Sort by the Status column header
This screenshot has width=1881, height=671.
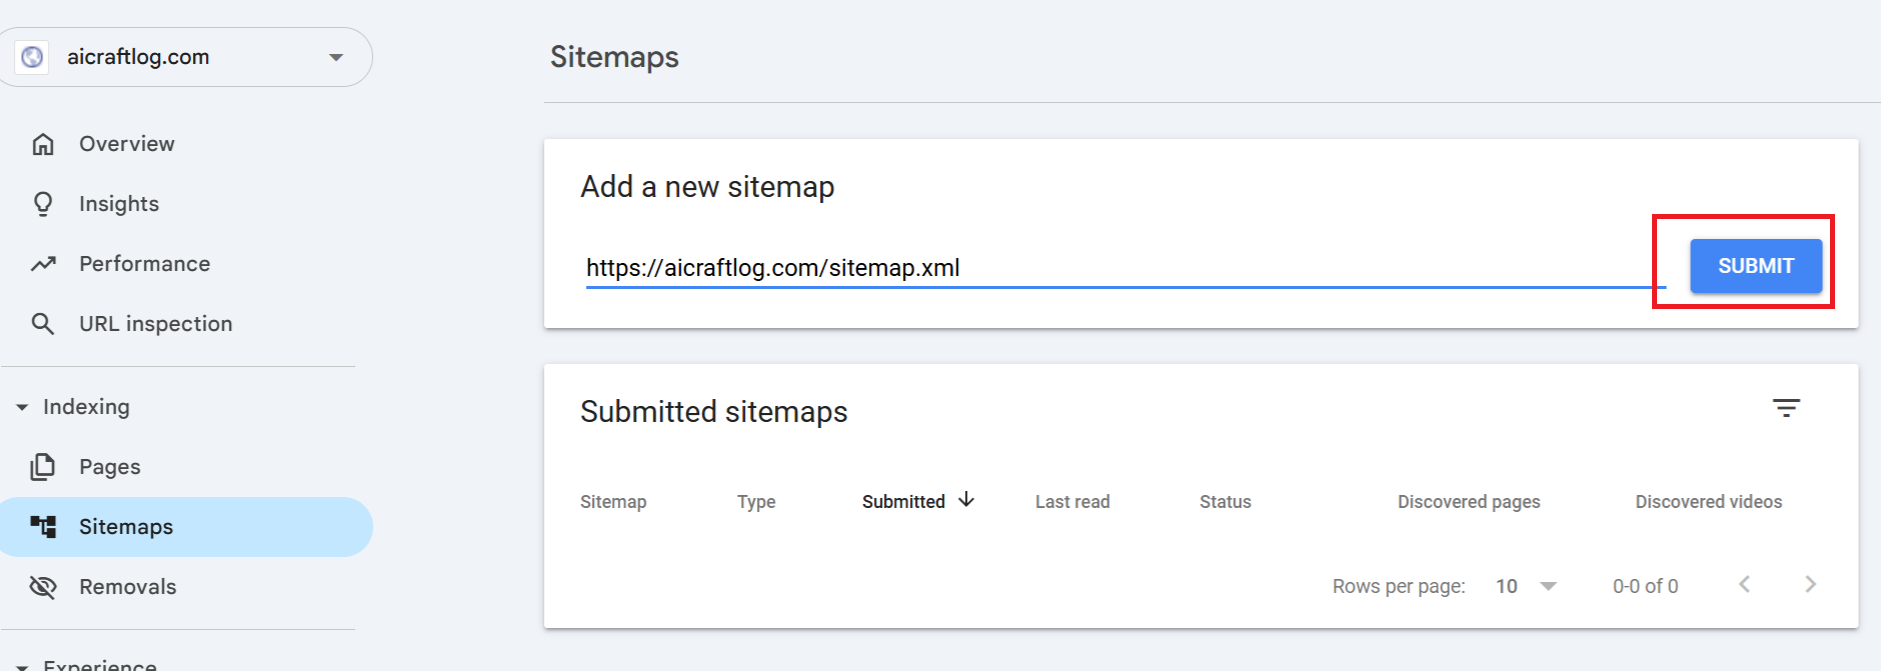[x=1225, y=502]
